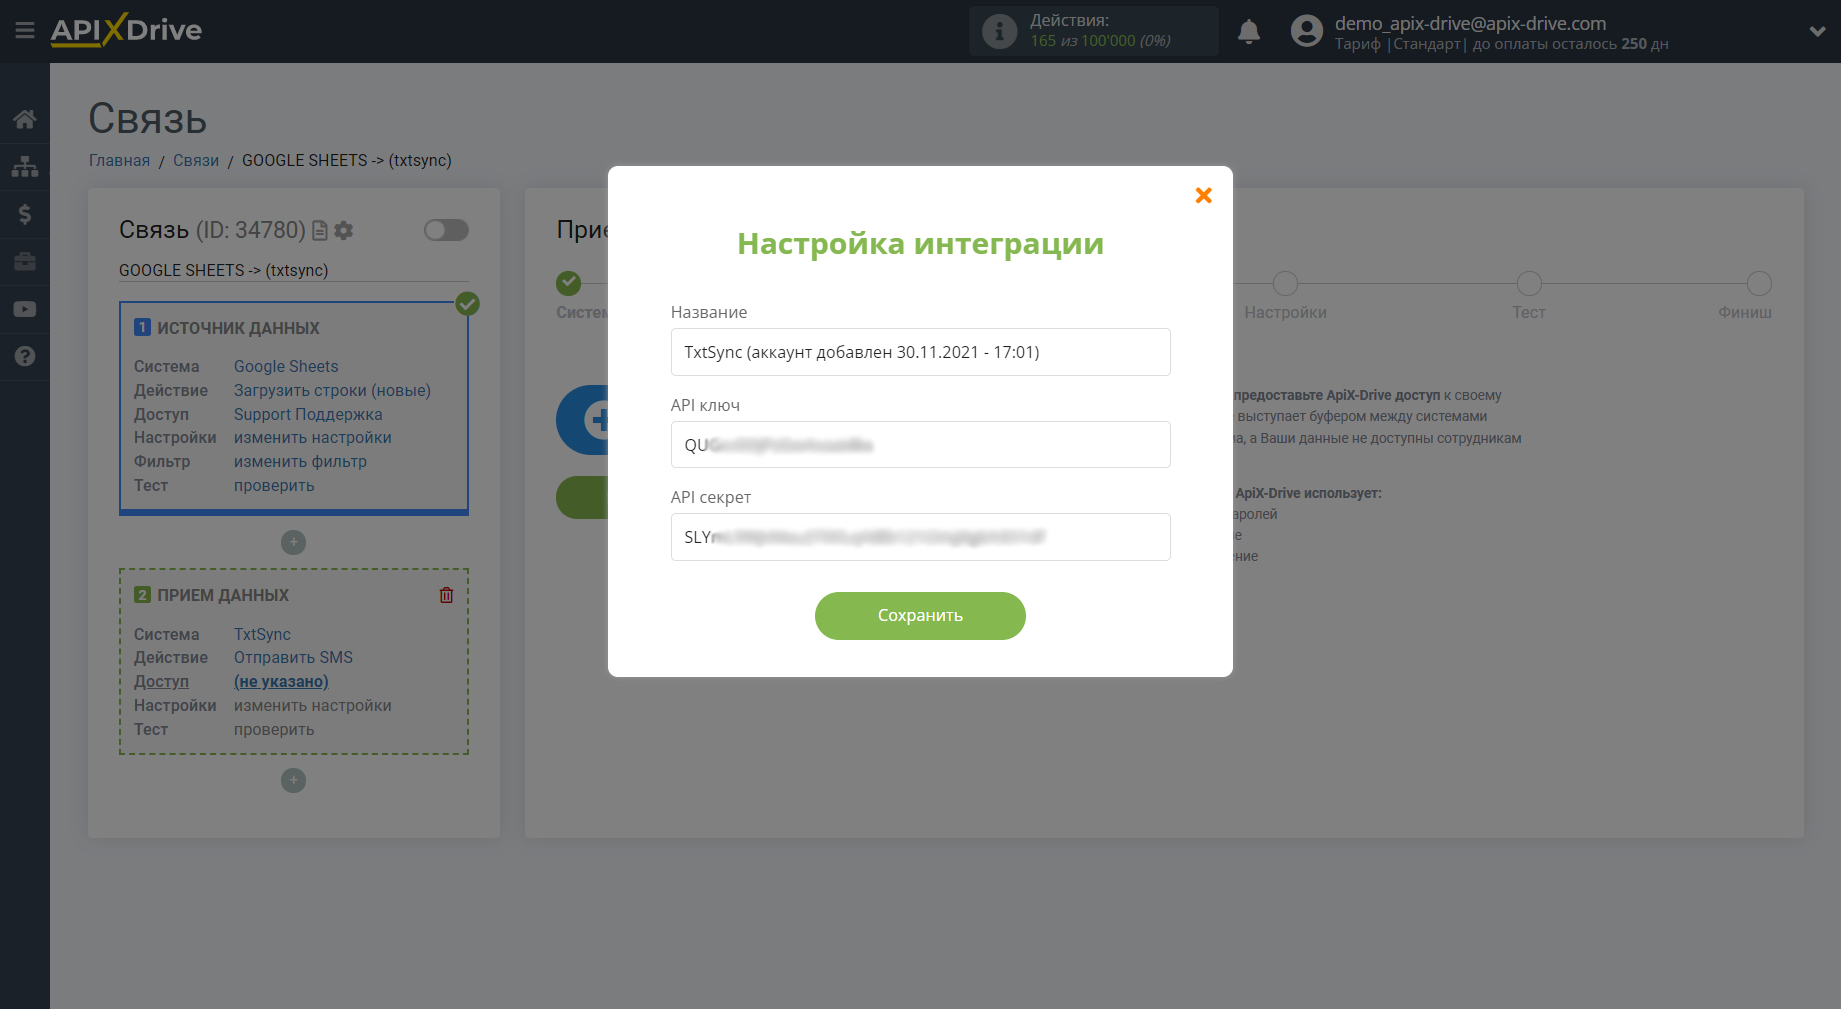The width and height of the screenshot is (1841, 1009).
Task: Click the ИСТОЧНИК ДАННЫХ header
Action: [238, 328]
